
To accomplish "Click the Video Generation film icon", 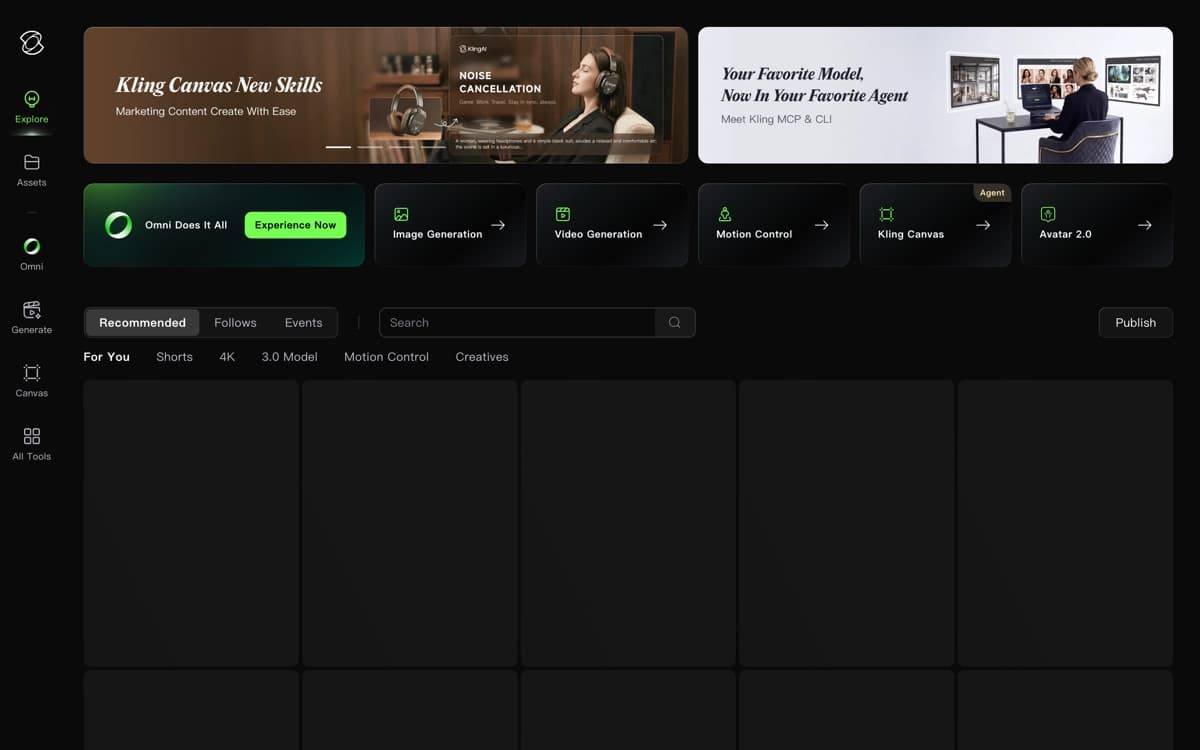I will click(x=563, y=214).
